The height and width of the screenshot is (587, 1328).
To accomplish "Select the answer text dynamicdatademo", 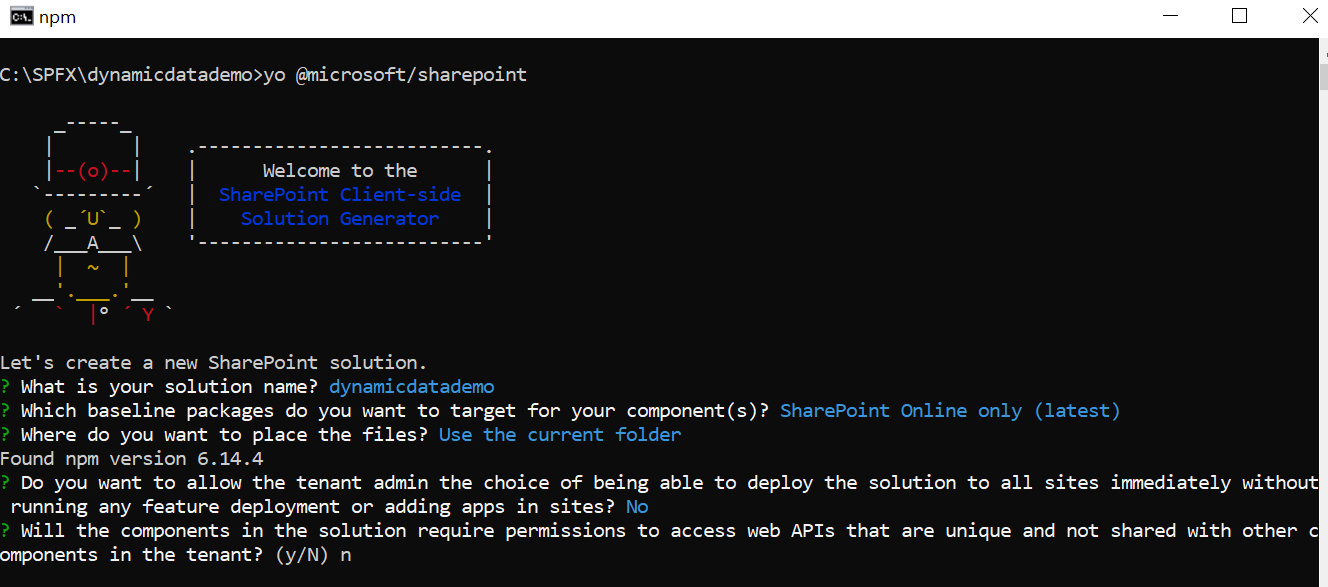I will point(411,386).
